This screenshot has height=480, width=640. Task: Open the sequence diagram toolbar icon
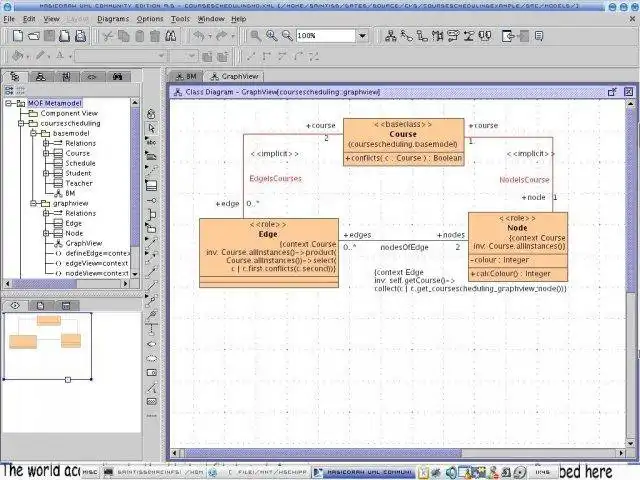pos(438,36)
